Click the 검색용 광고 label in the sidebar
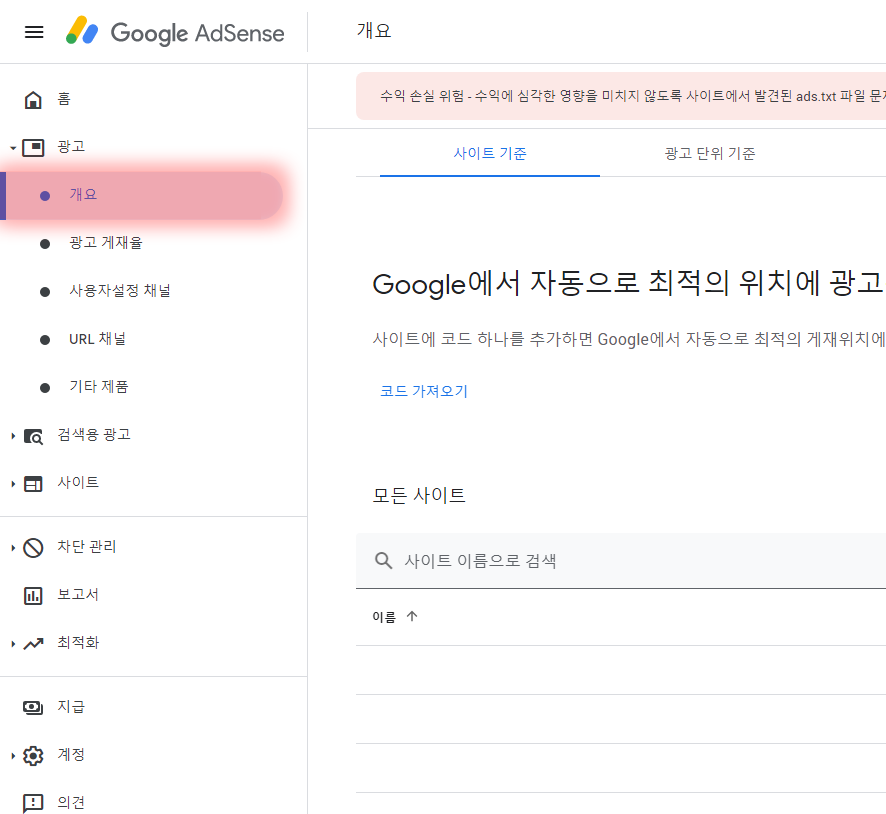The height and width of the screenshot is (814, 886). point(94,434)
